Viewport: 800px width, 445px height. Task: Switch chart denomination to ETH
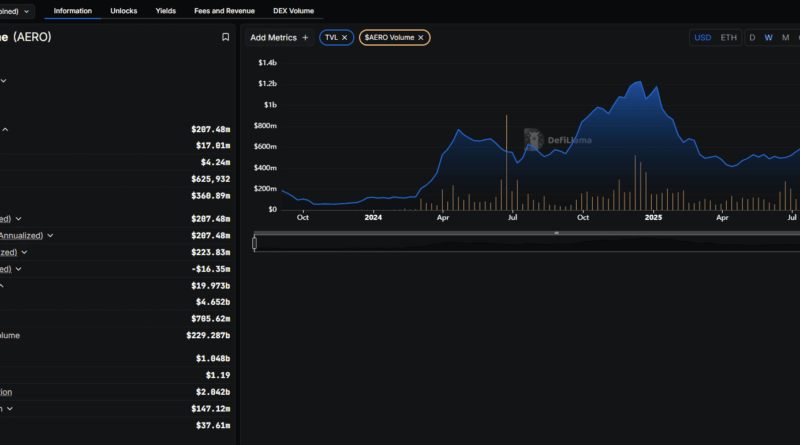(x=728, y=38)
